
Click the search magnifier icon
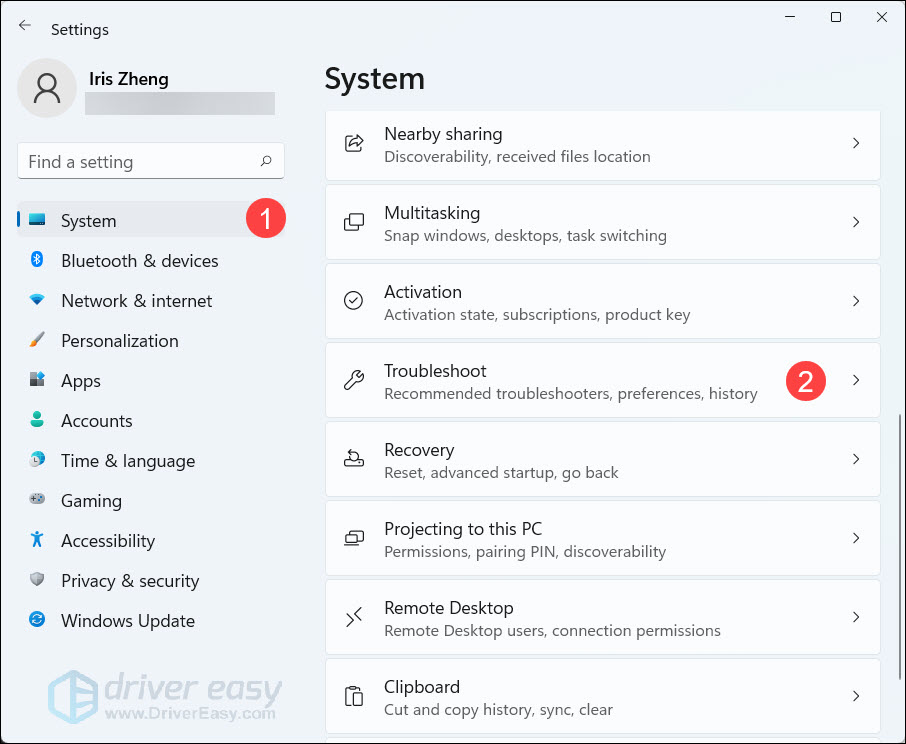coord(266,161)
